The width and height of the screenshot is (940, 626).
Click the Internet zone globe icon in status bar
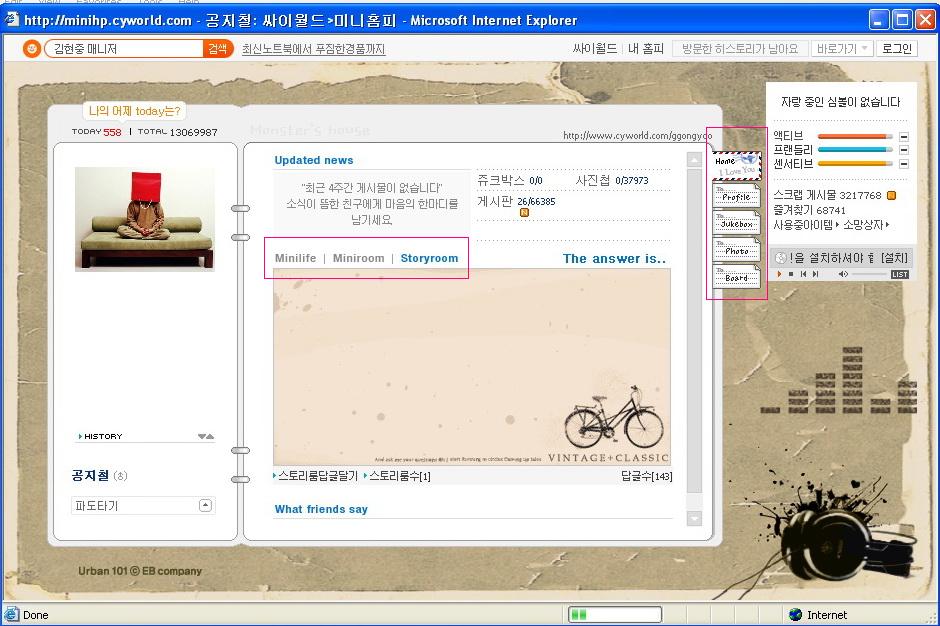[x=796, y=615]
